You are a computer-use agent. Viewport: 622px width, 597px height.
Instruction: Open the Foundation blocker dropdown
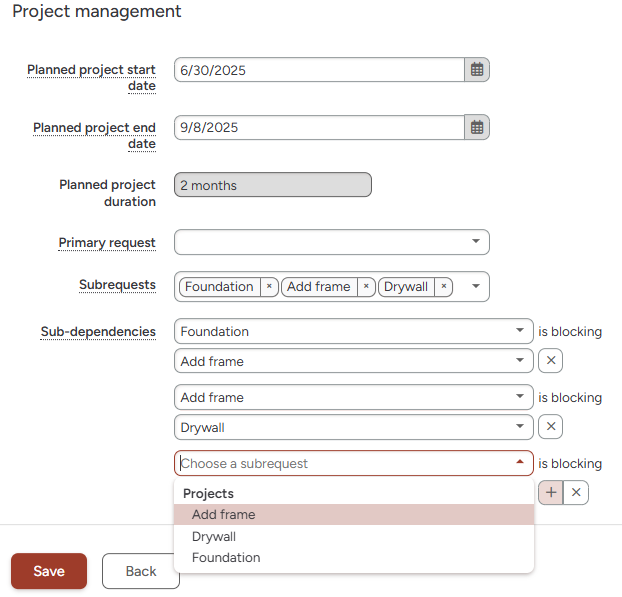coord(353,331)
